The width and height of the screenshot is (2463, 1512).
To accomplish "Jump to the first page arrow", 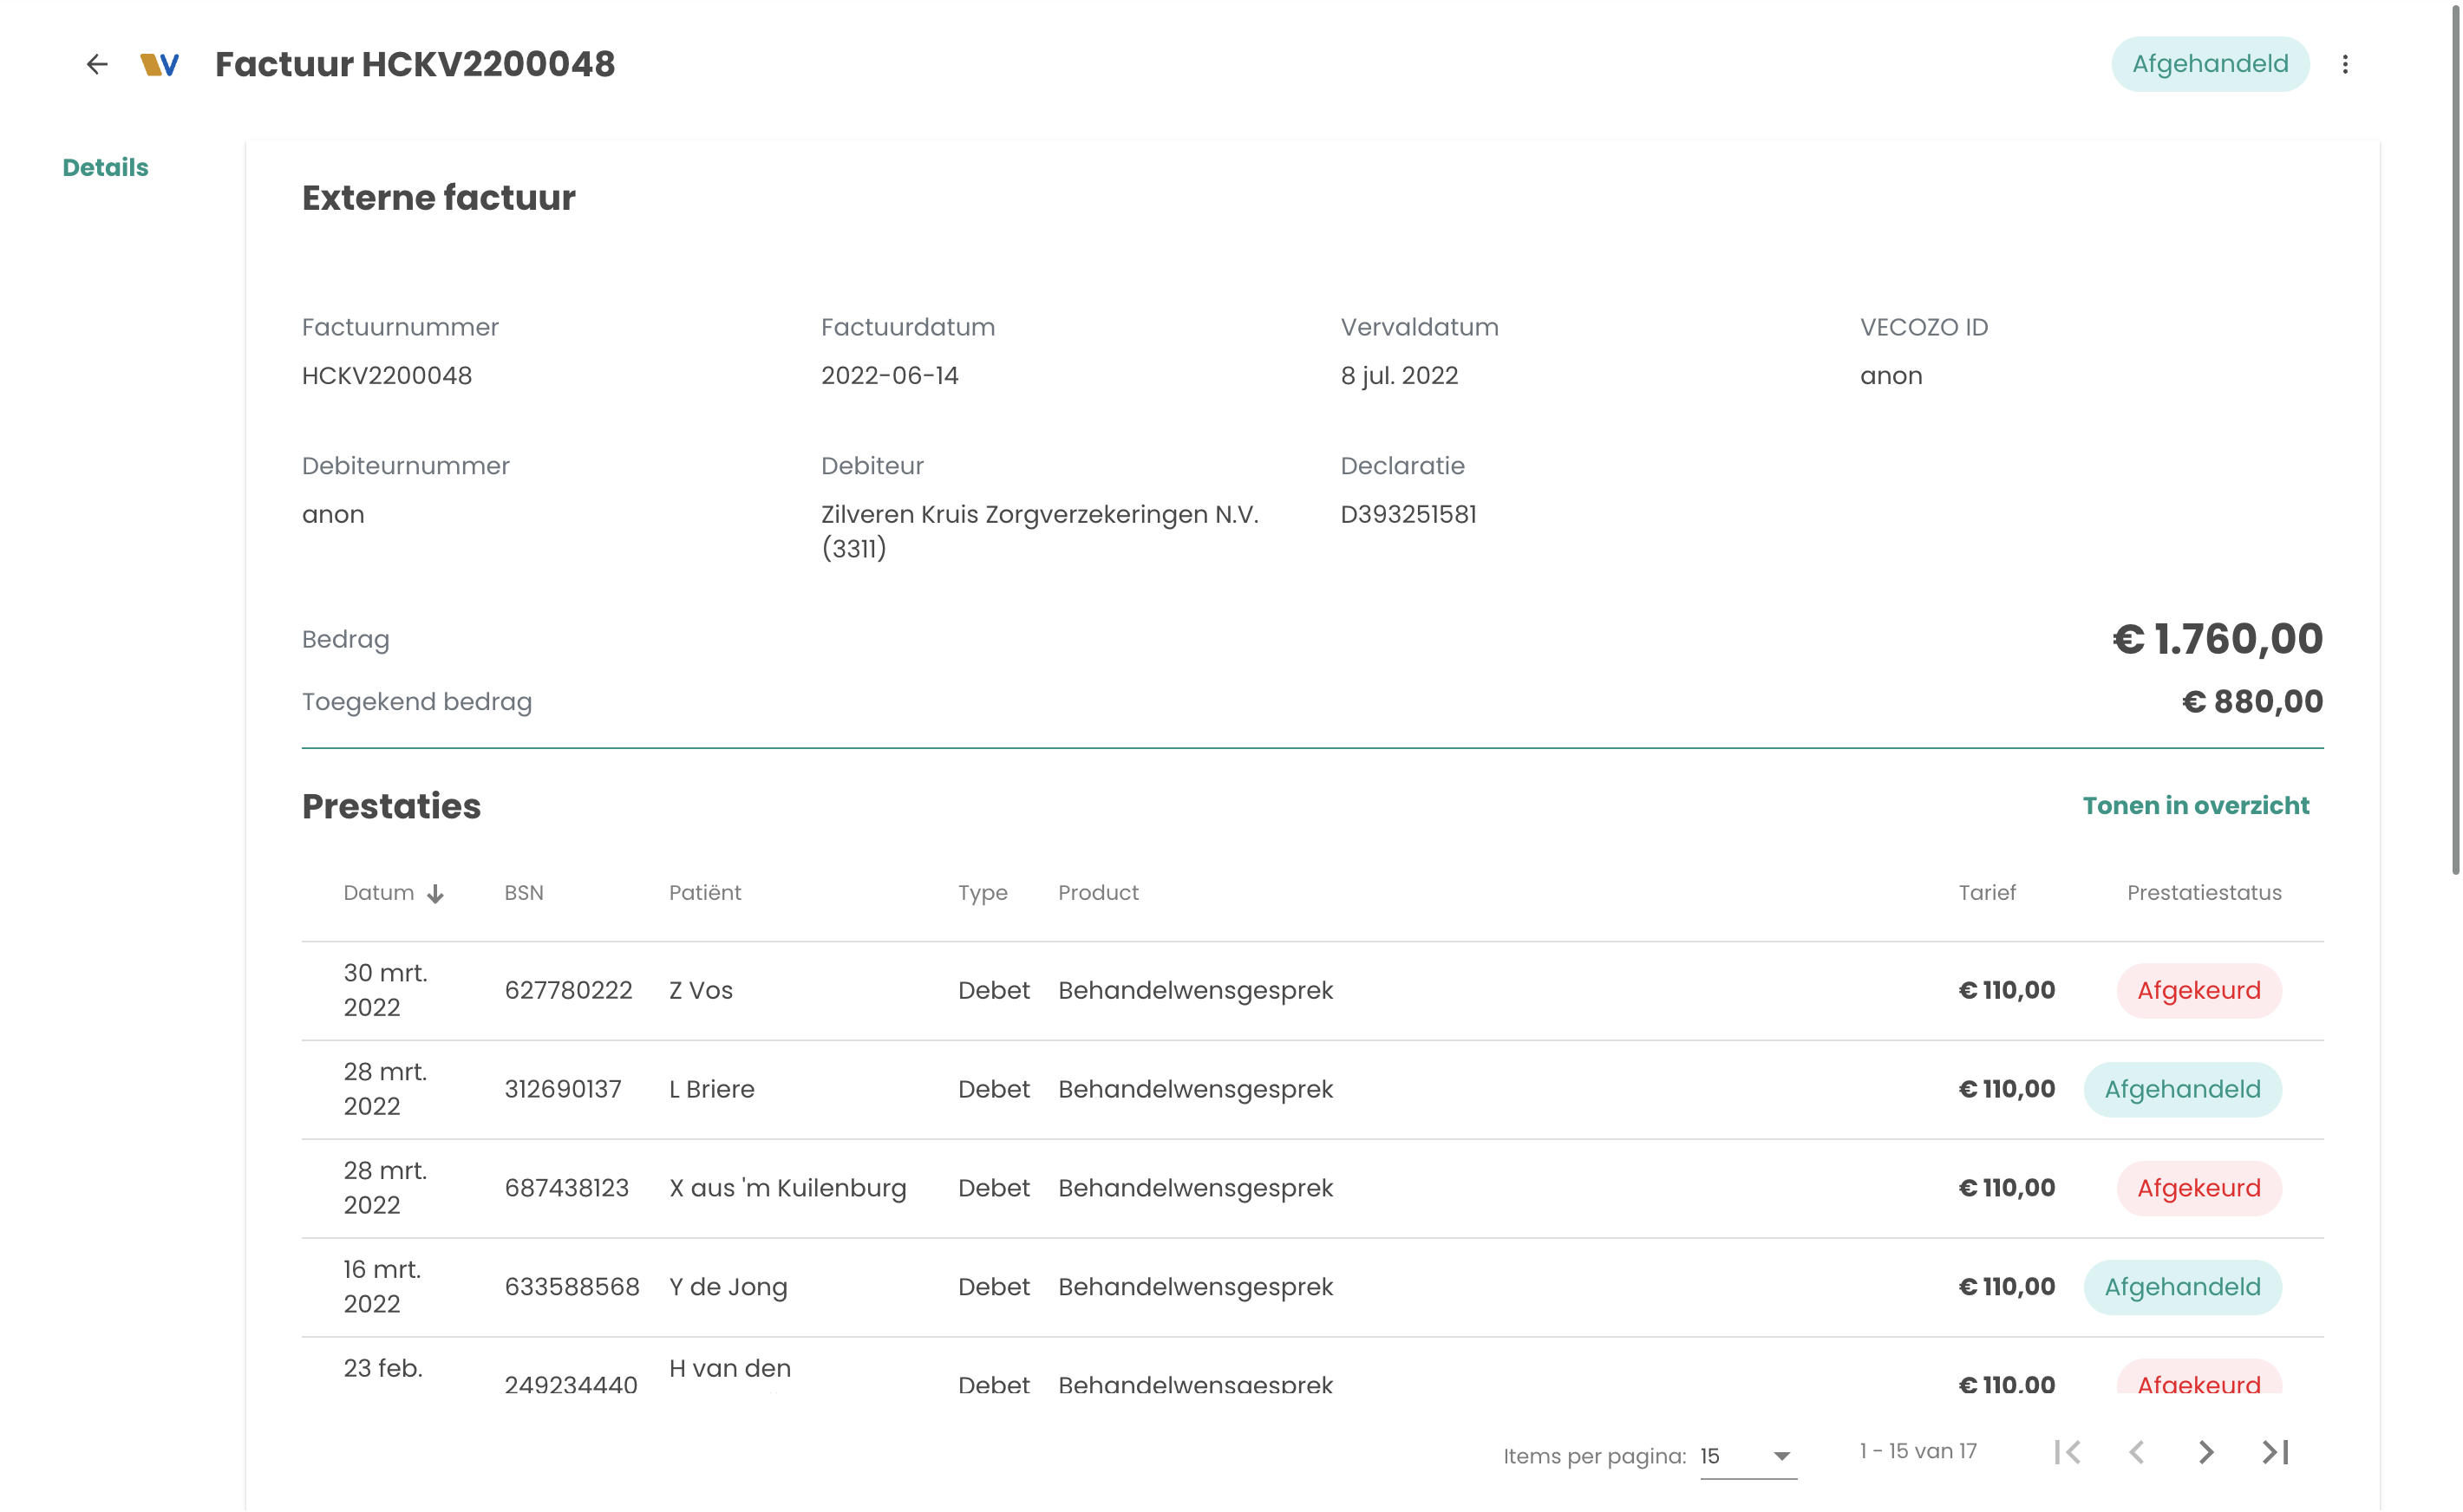I will point(2067,1451).
